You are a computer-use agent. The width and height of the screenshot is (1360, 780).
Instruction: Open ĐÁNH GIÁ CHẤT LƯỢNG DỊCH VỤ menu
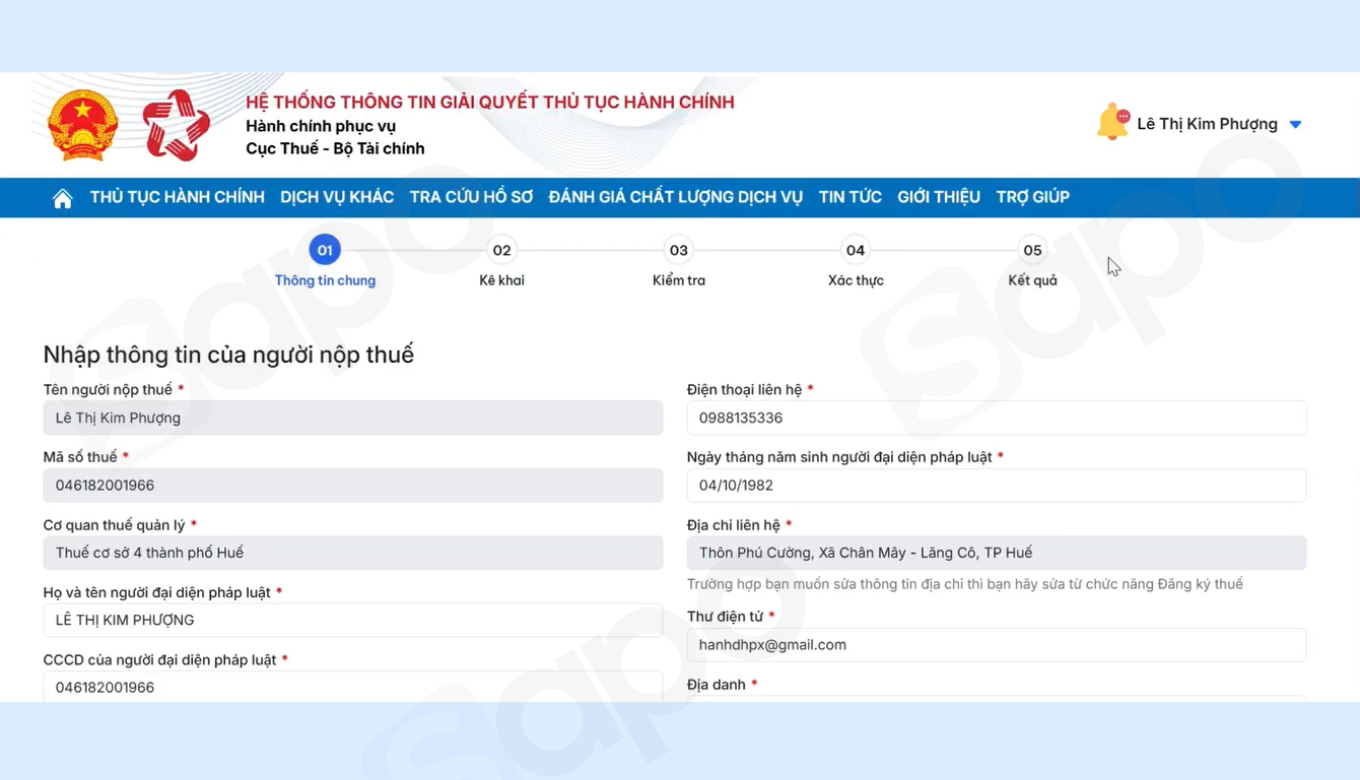[x=675, y=197]
